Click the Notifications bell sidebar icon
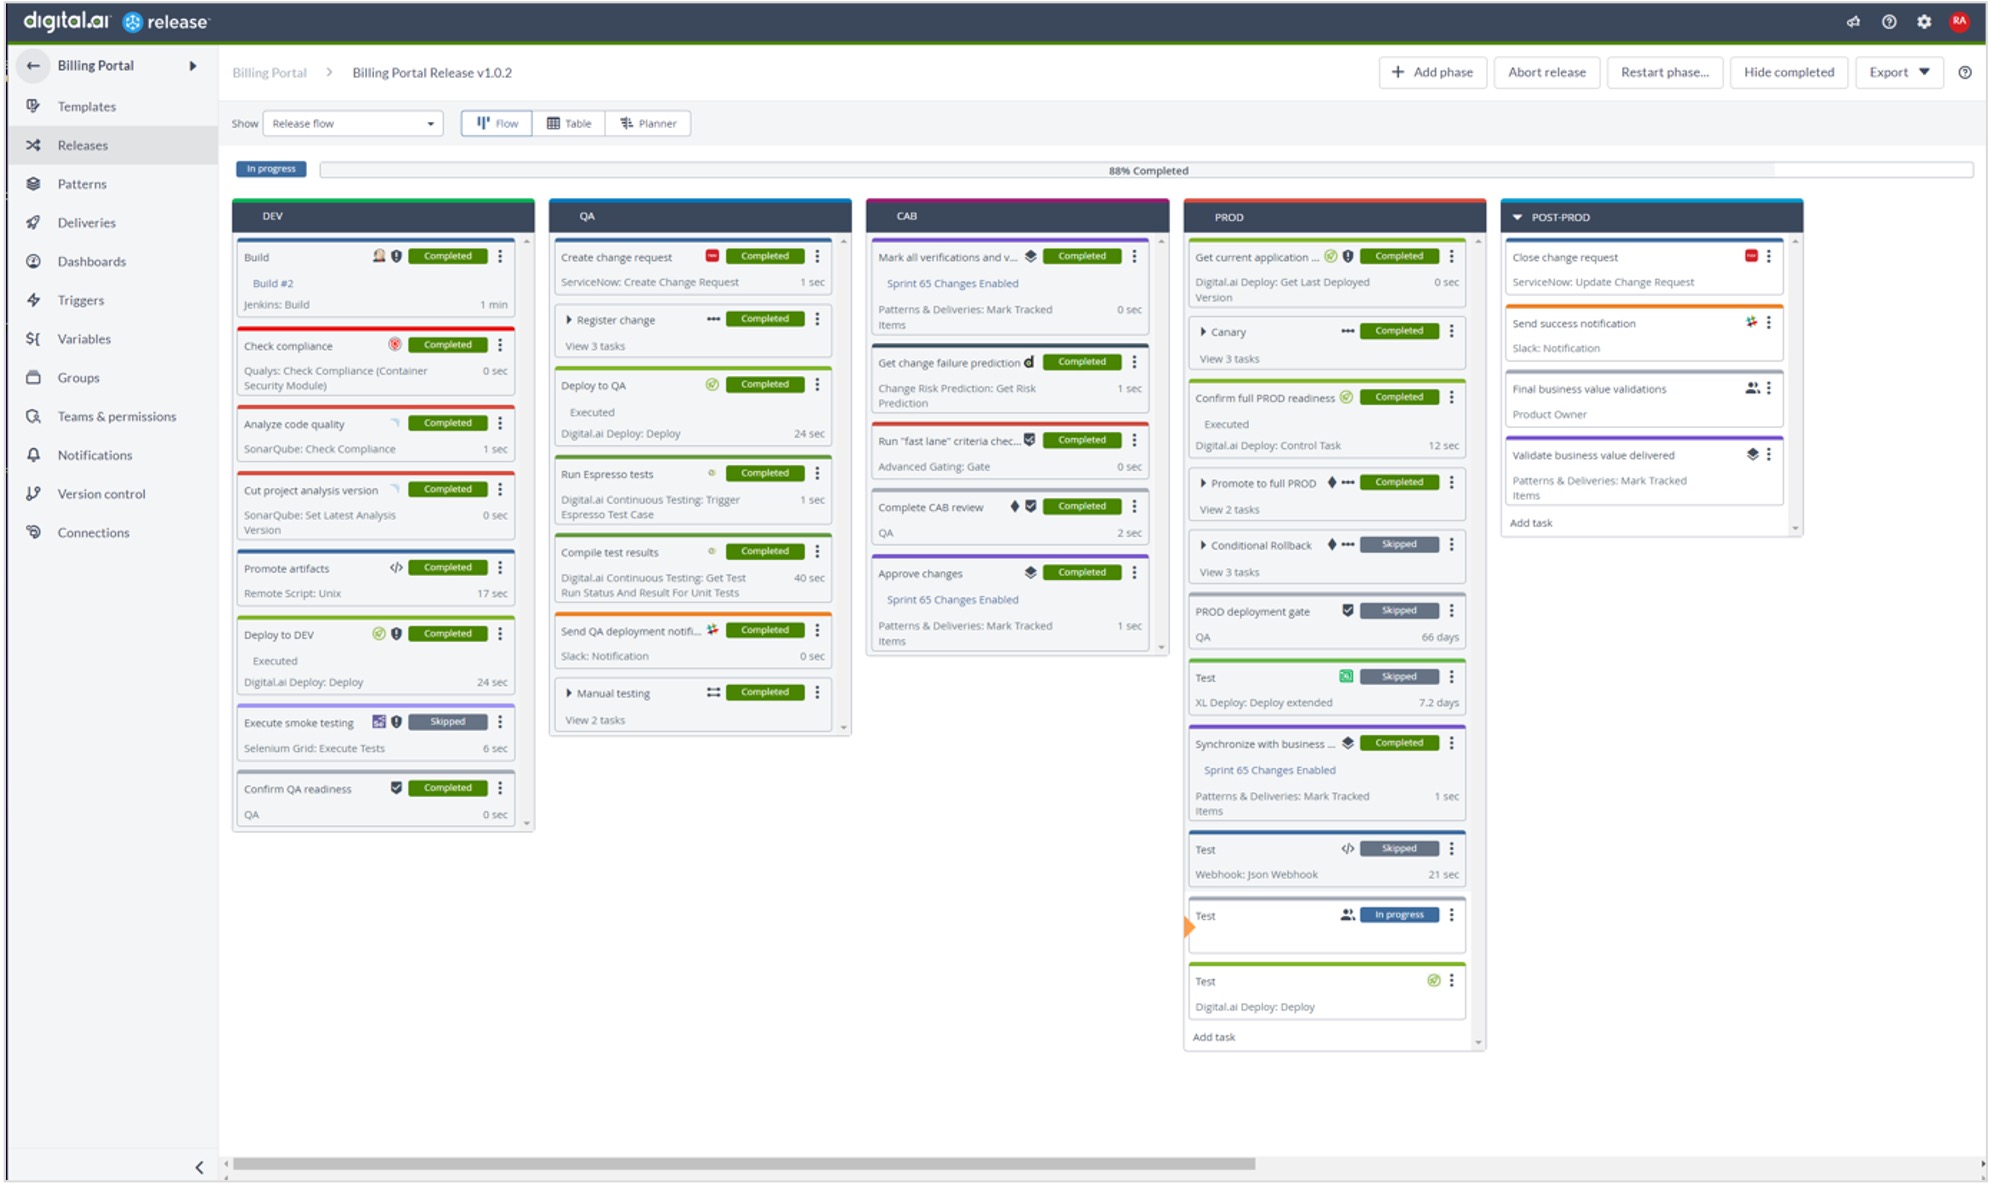Image resolution: width=1989 pixels, height=1185 pixels. point(33,455)
